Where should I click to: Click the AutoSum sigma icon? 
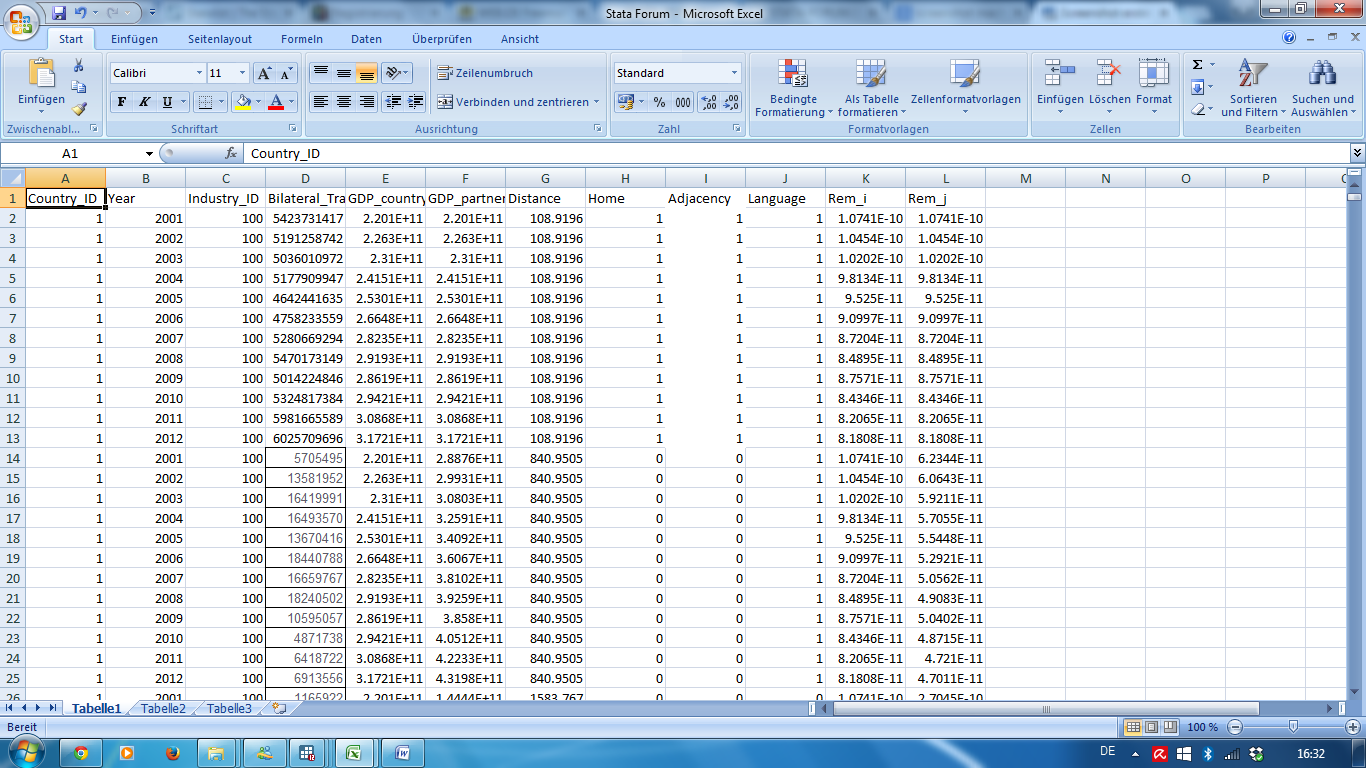tap(1197, 65)
